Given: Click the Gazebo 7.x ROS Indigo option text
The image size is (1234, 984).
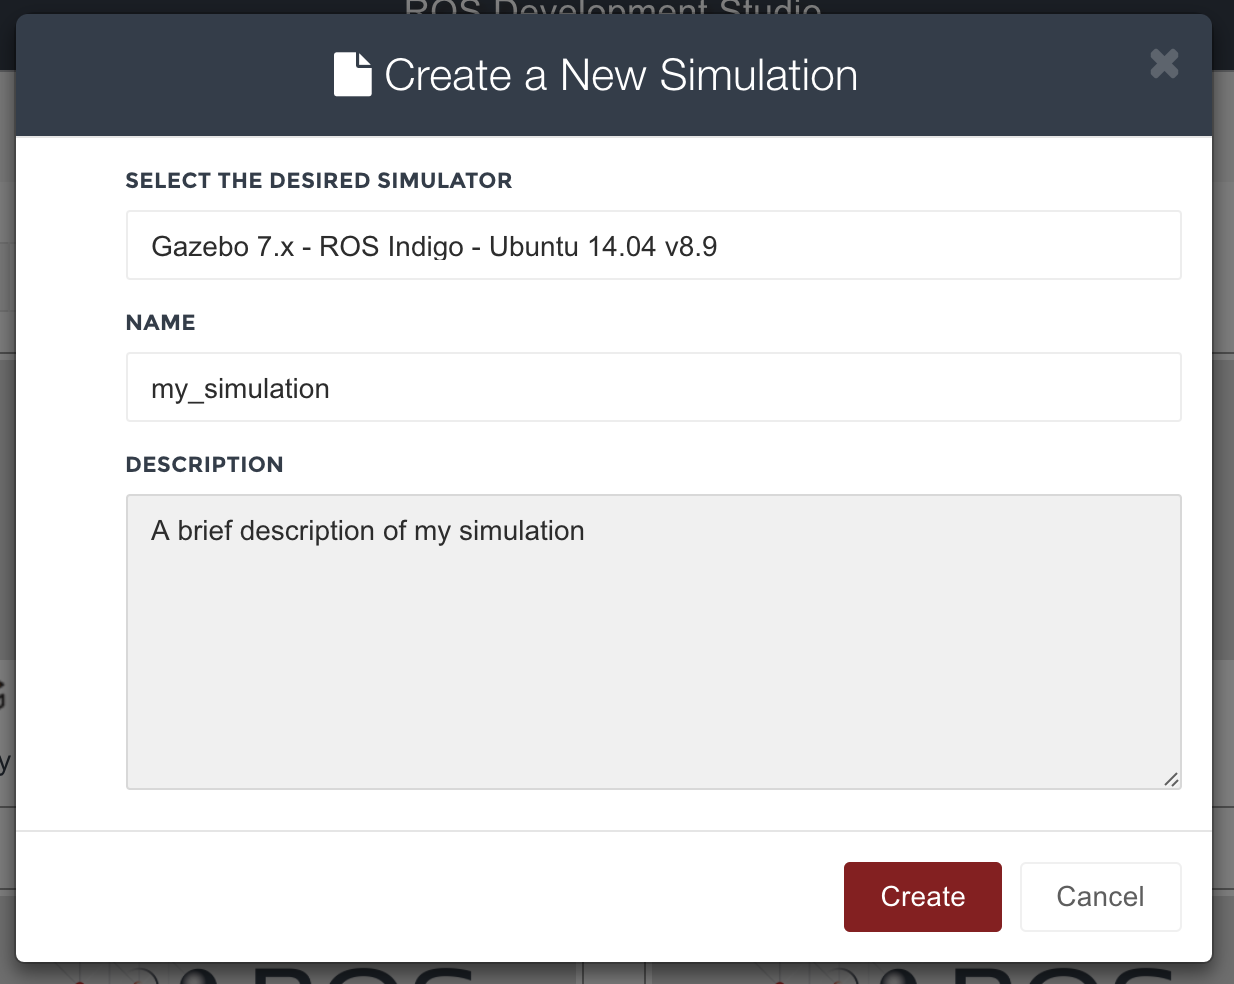Looking at the screenshot, I should [434, 246].
